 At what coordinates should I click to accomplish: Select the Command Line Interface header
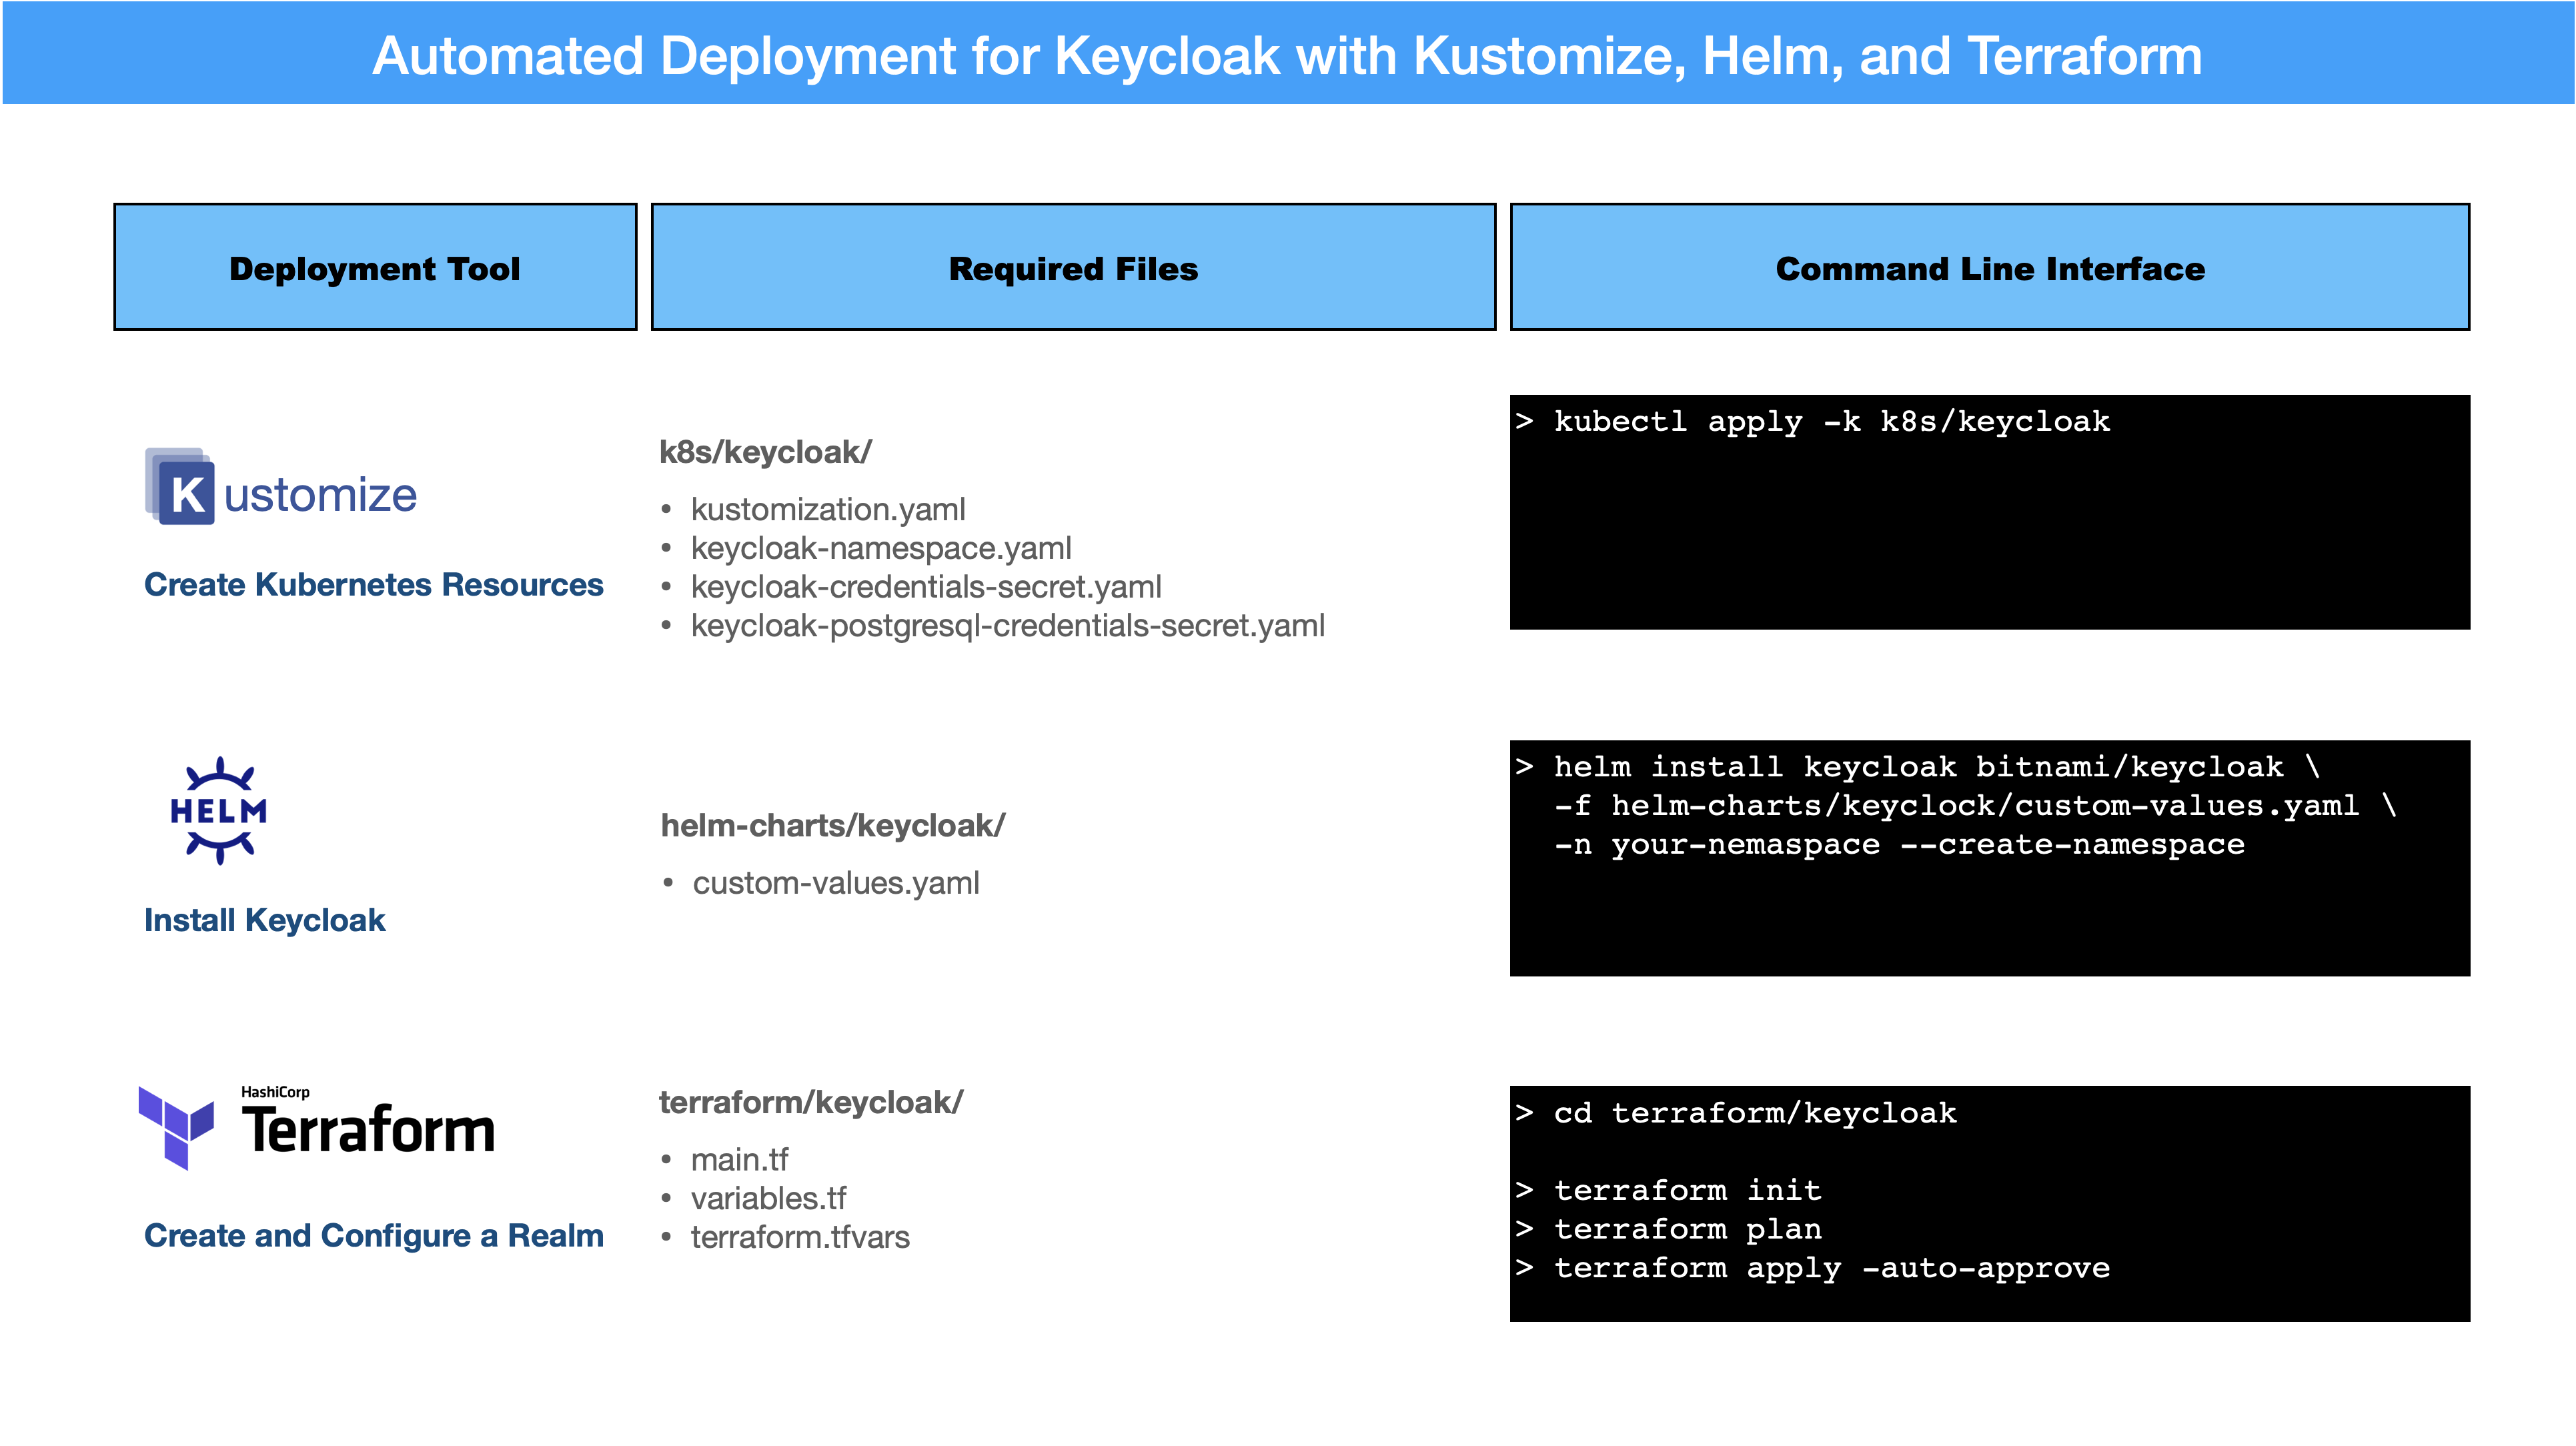click(1989, 267)
